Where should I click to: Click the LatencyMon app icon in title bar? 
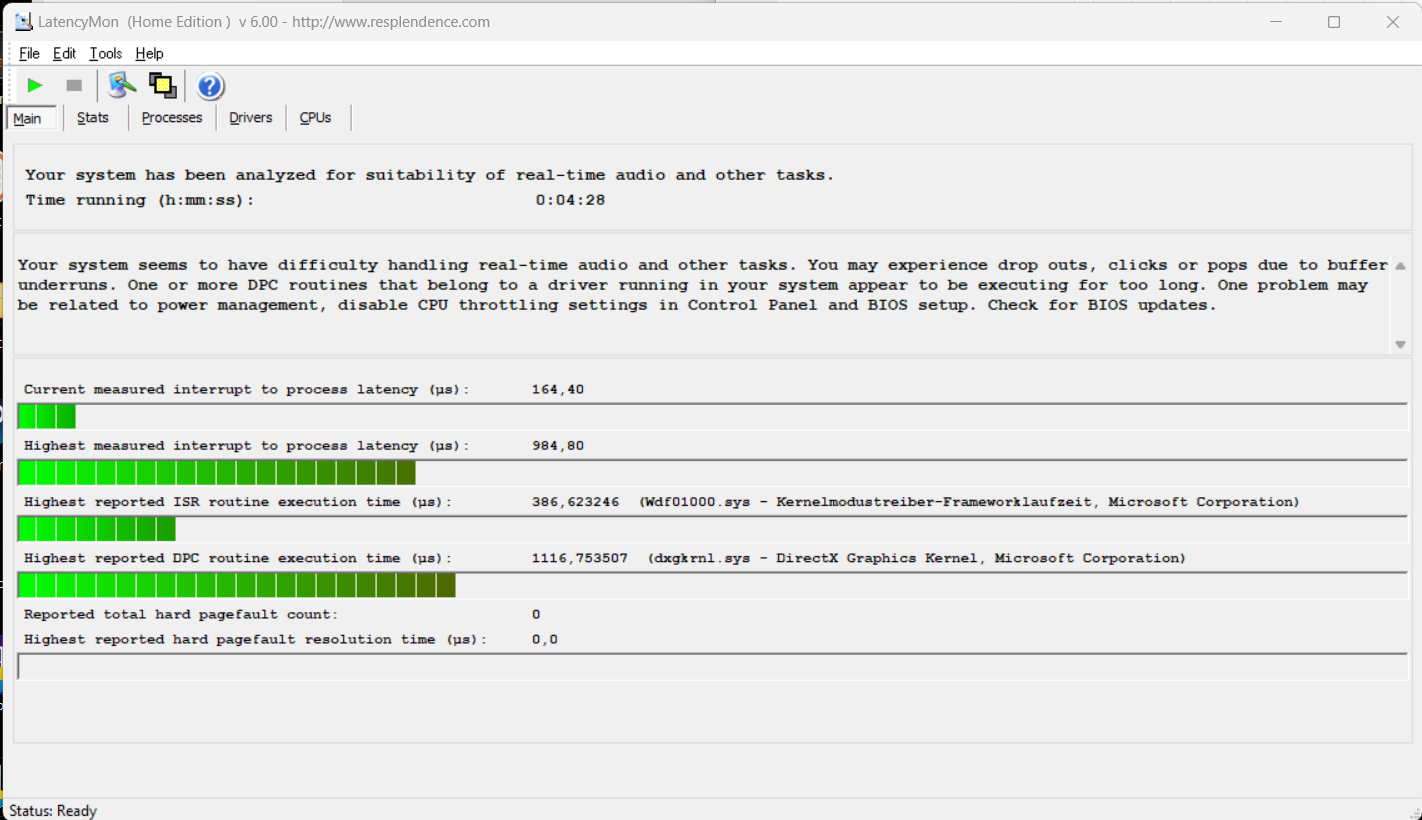click(x=23, y=22)
